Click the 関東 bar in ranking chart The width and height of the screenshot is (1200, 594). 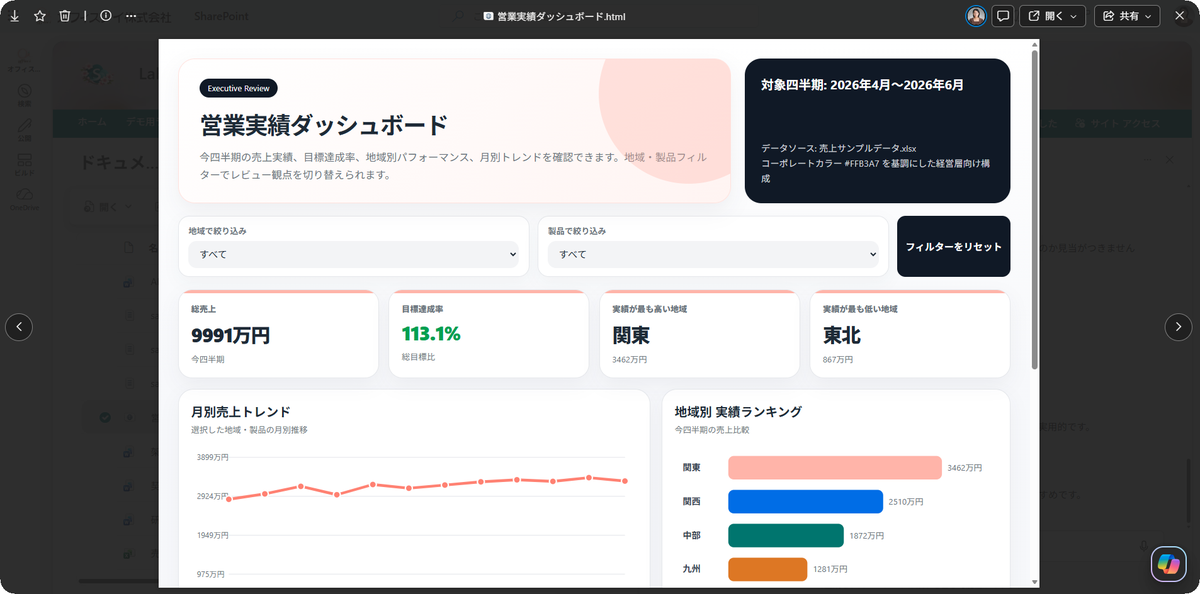tap(835, 468)
